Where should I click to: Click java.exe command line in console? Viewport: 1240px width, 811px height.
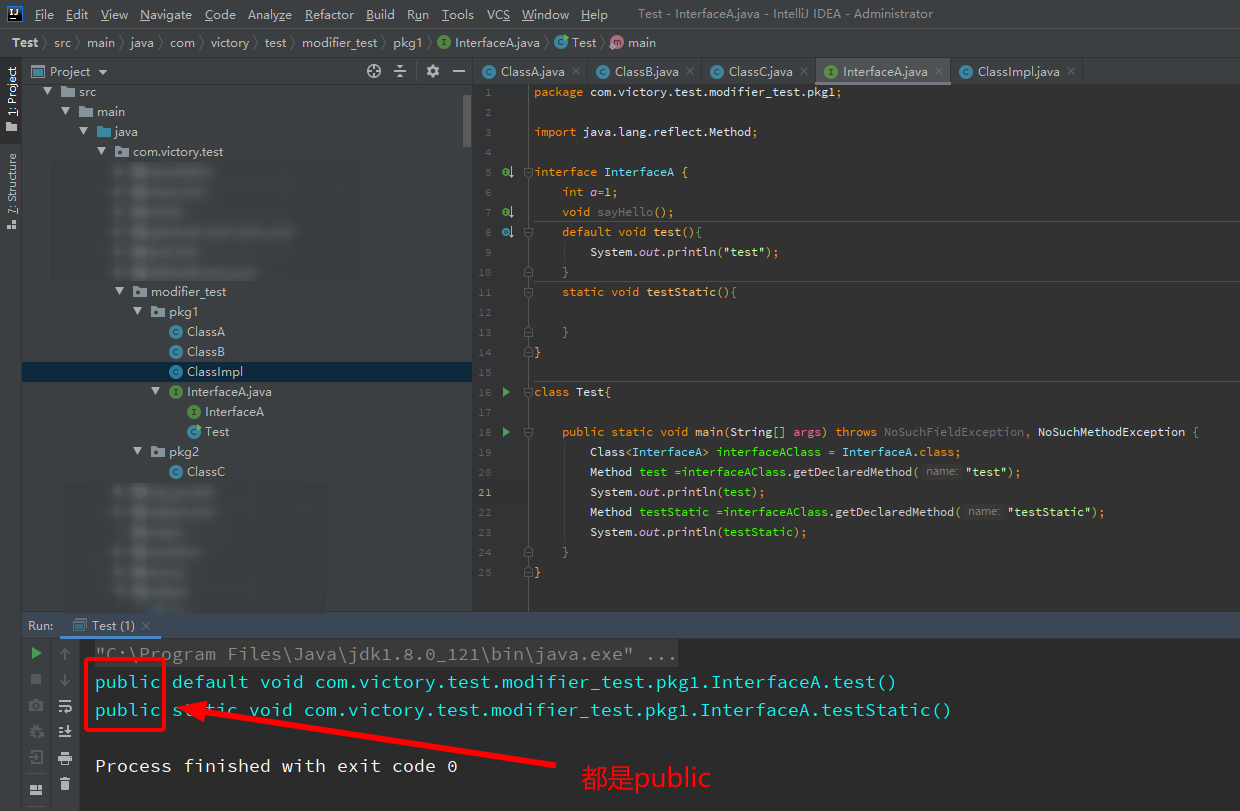coord(386,654)
